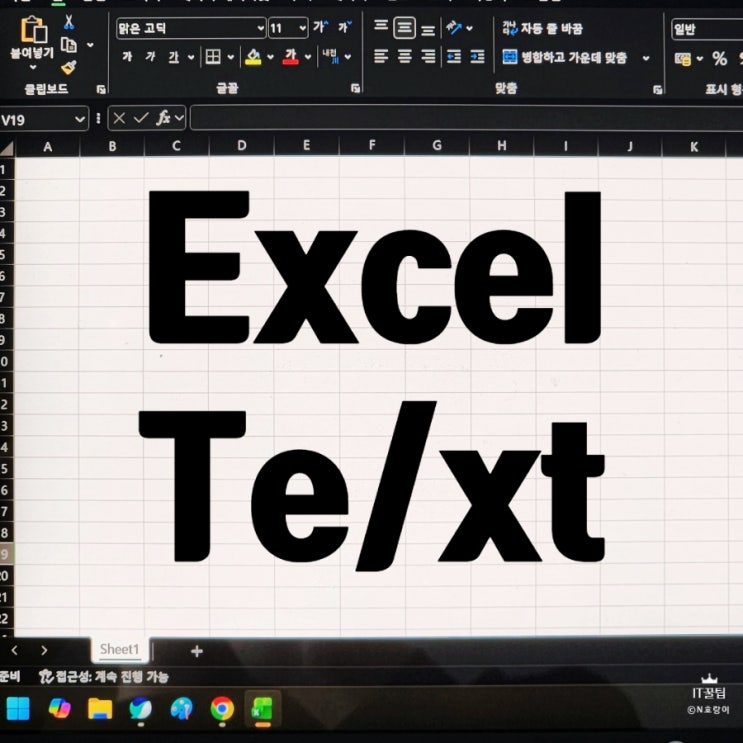This screenshot has width=743, height=743.
Task: Open the Alignment group dialog launcher
Action: pyautogui.click(x=657, y=90)
